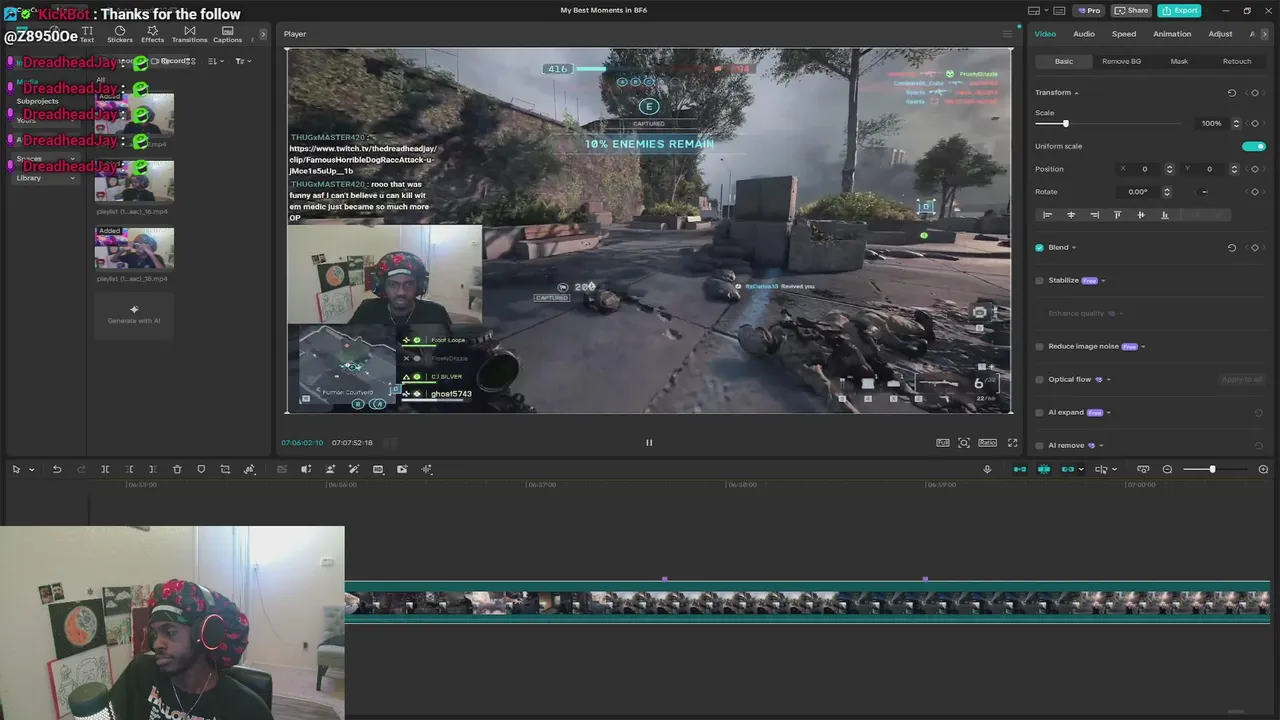Click the Export button
The image size is (1280, 720).
pos(1179,10)
